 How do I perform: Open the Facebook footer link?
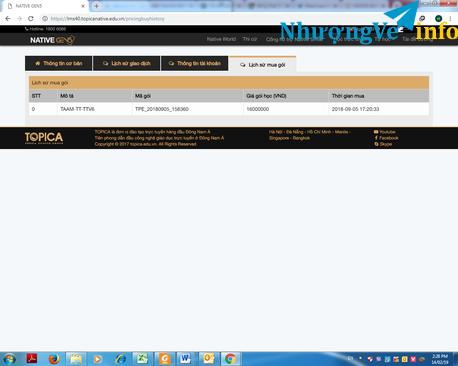(386, 138)
